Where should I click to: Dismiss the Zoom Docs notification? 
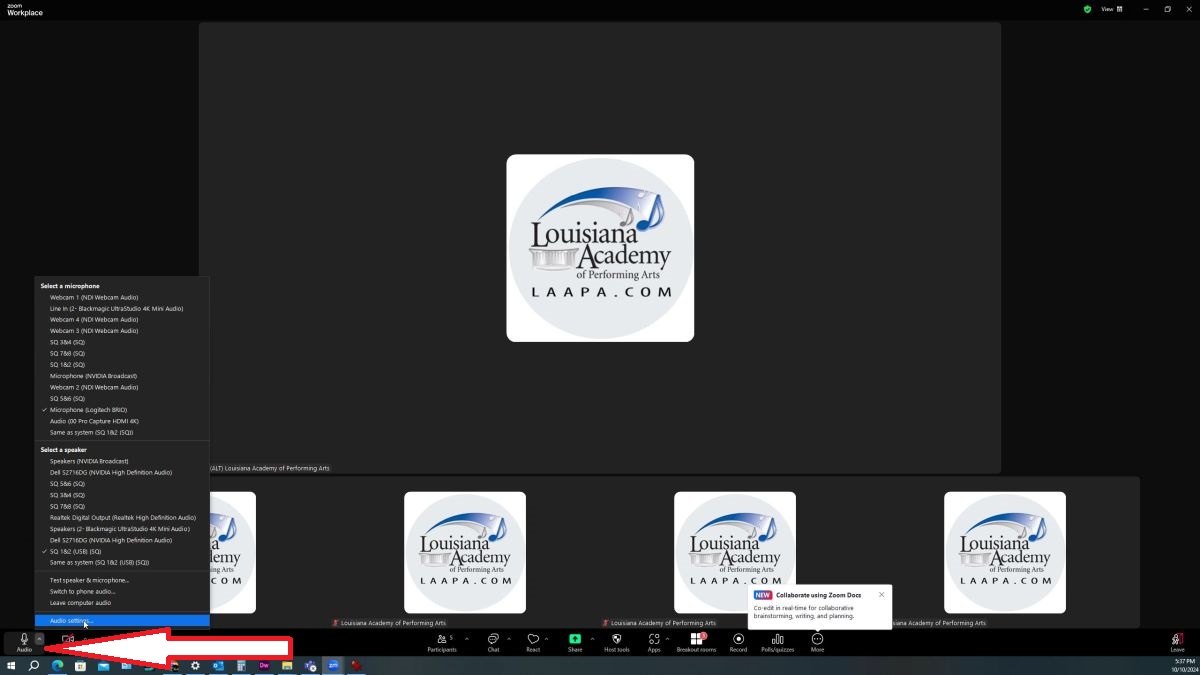[x=881, y=594]
